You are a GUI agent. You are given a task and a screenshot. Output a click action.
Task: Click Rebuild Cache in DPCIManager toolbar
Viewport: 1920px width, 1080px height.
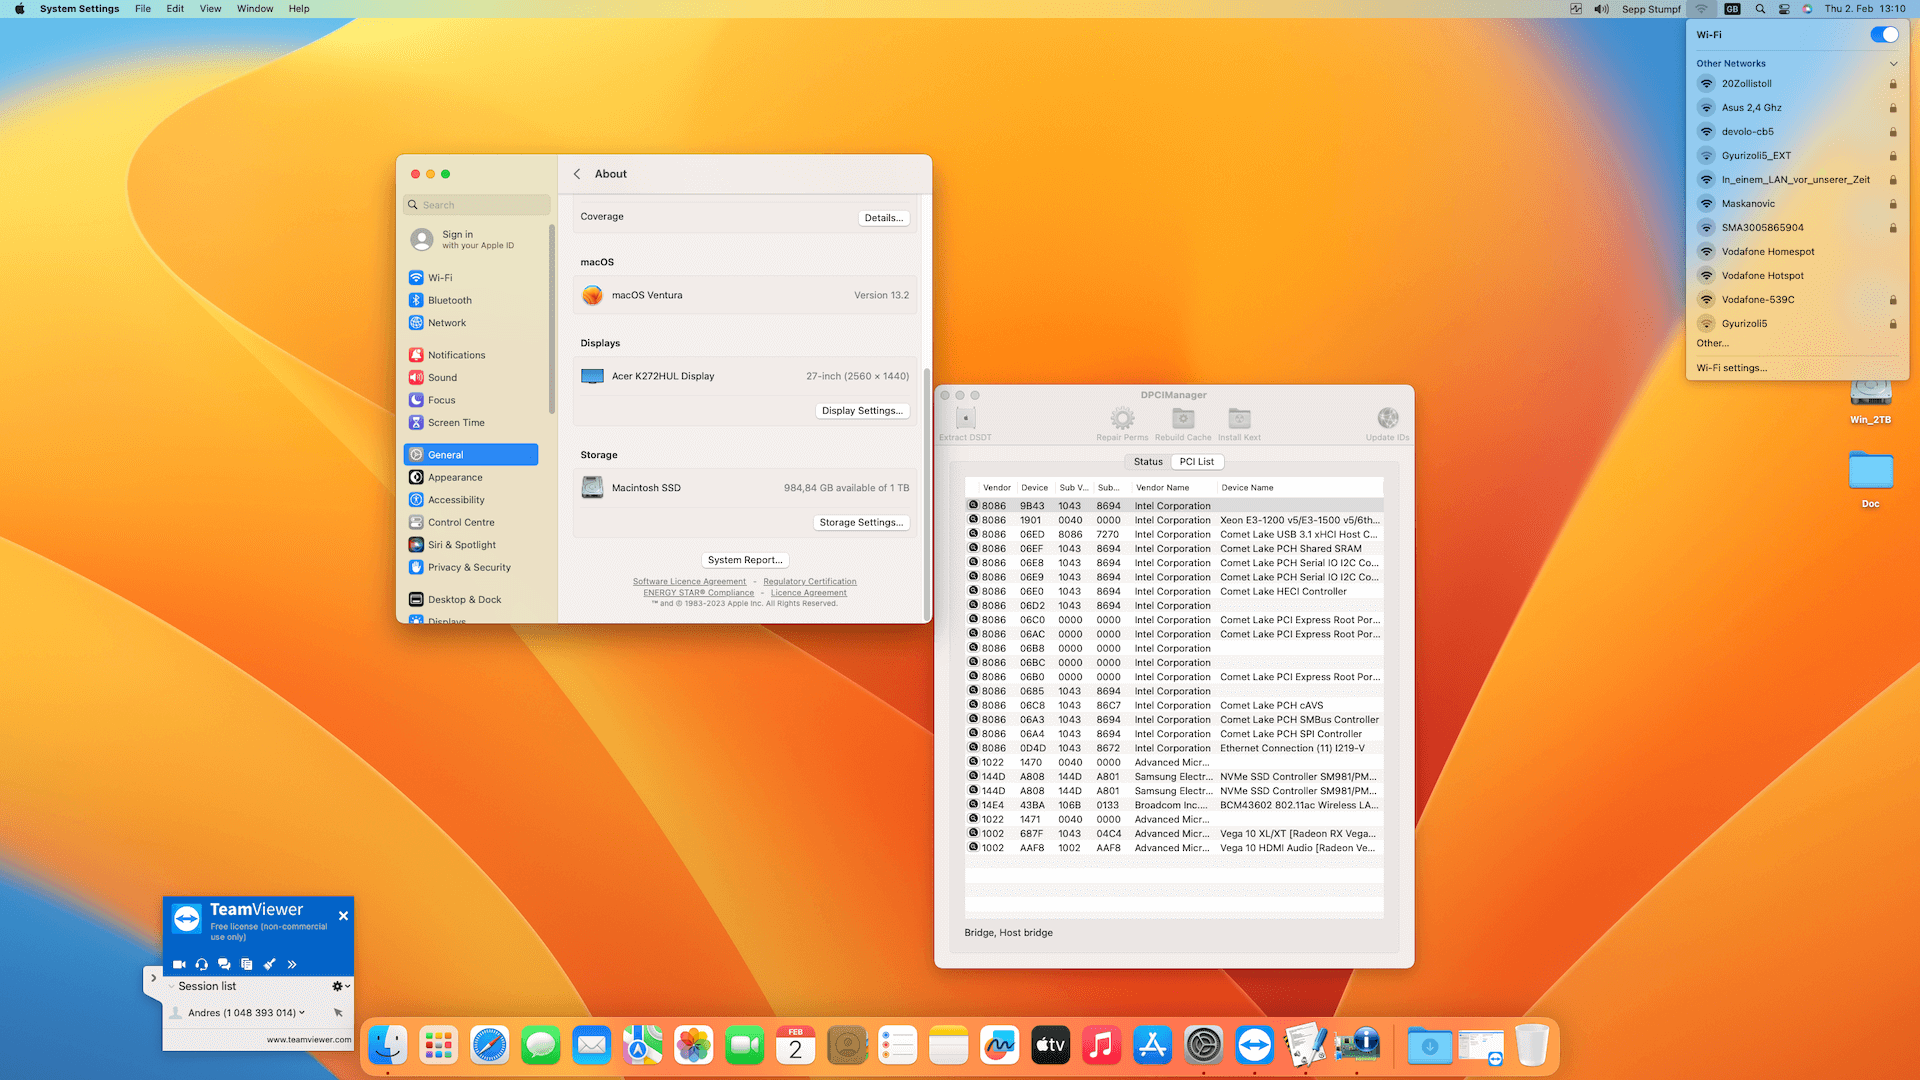pos(1183,423)
